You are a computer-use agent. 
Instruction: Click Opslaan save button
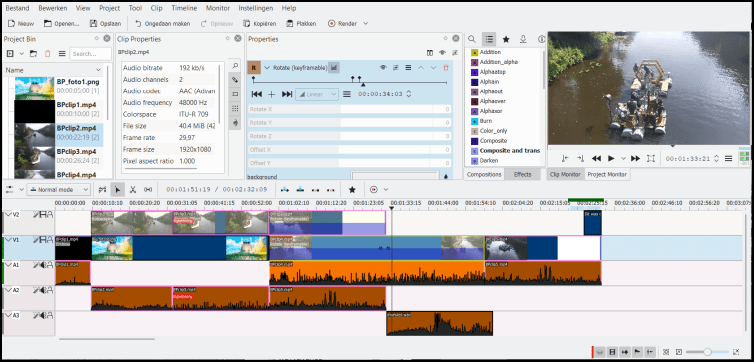coord(105,23)
